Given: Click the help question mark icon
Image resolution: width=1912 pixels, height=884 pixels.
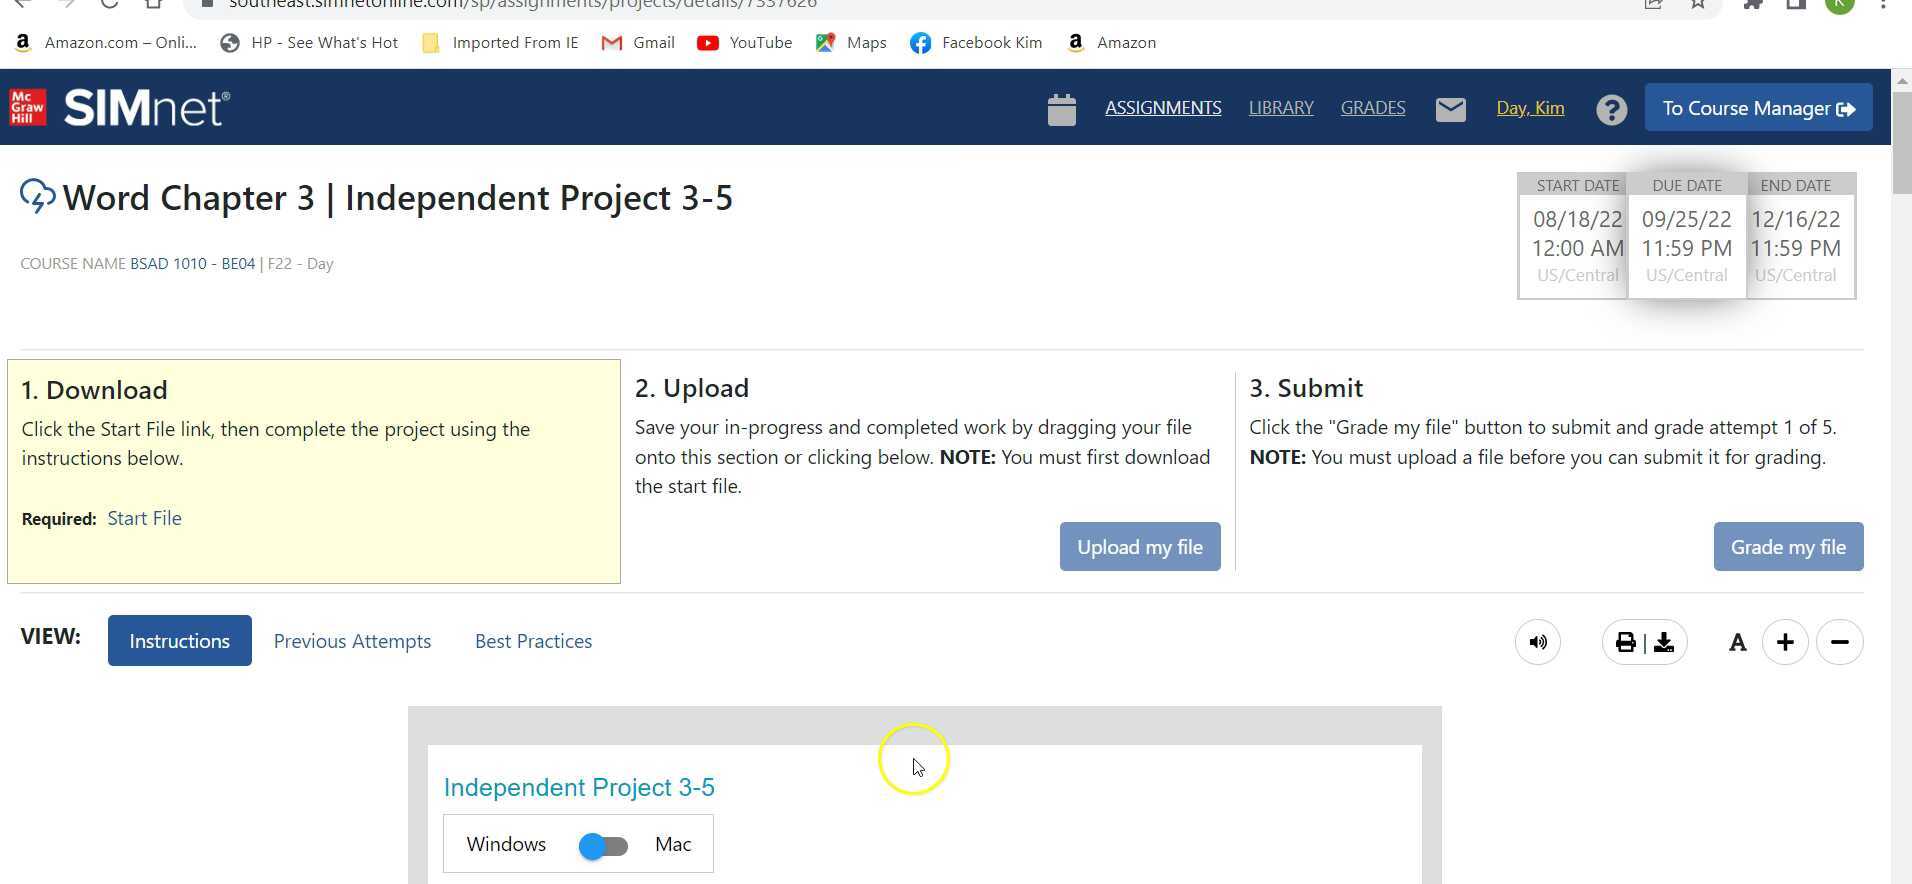Looking at the screenshot, I should click(1611, 109).
